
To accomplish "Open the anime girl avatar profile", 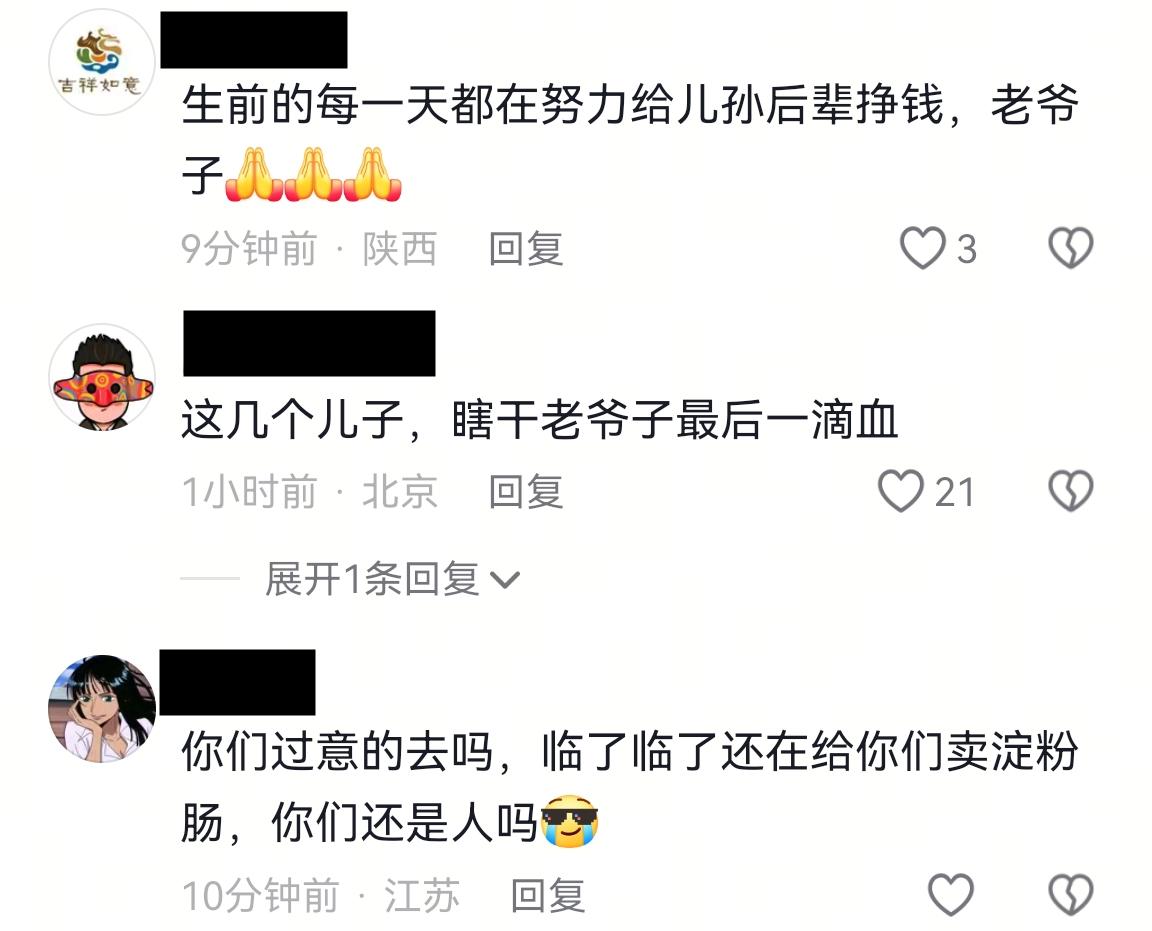I will click(102, 708).
